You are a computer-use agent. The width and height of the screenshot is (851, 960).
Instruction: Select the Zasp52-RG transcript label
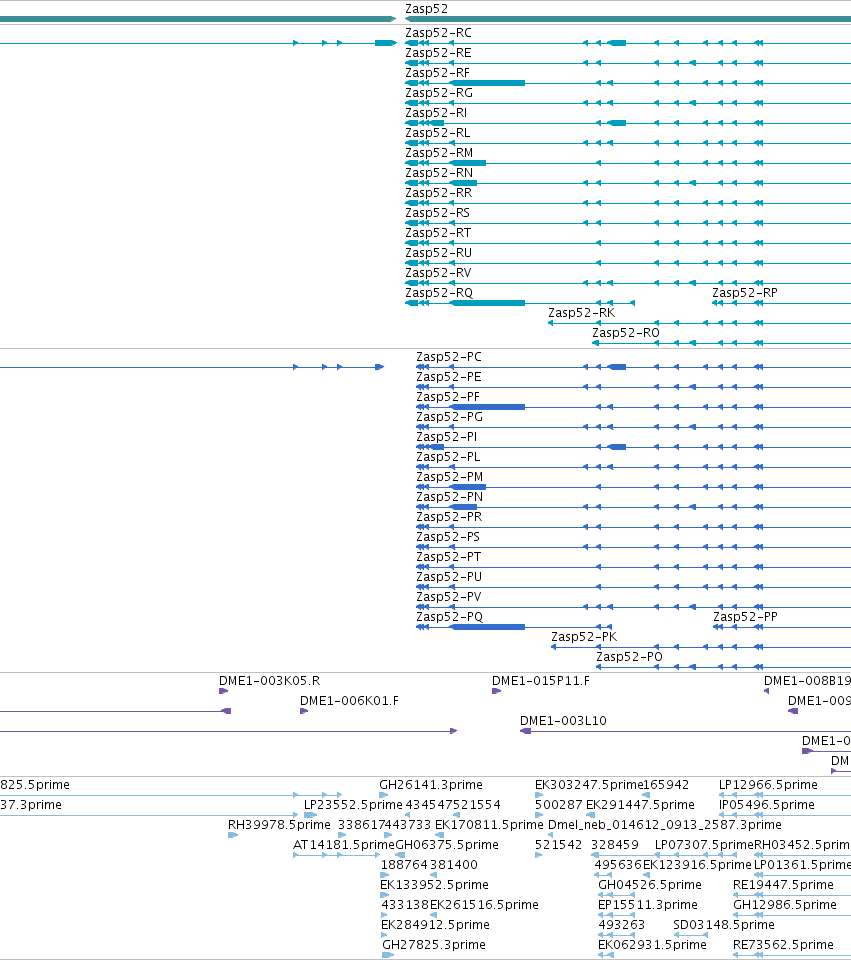pyautogui.click(x=439, y=93)
